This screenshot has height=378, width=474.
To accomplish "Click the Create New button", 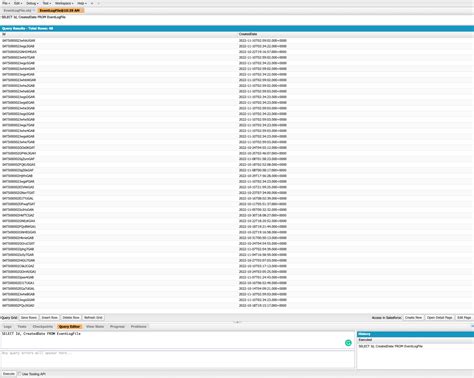I will point(413,317).
